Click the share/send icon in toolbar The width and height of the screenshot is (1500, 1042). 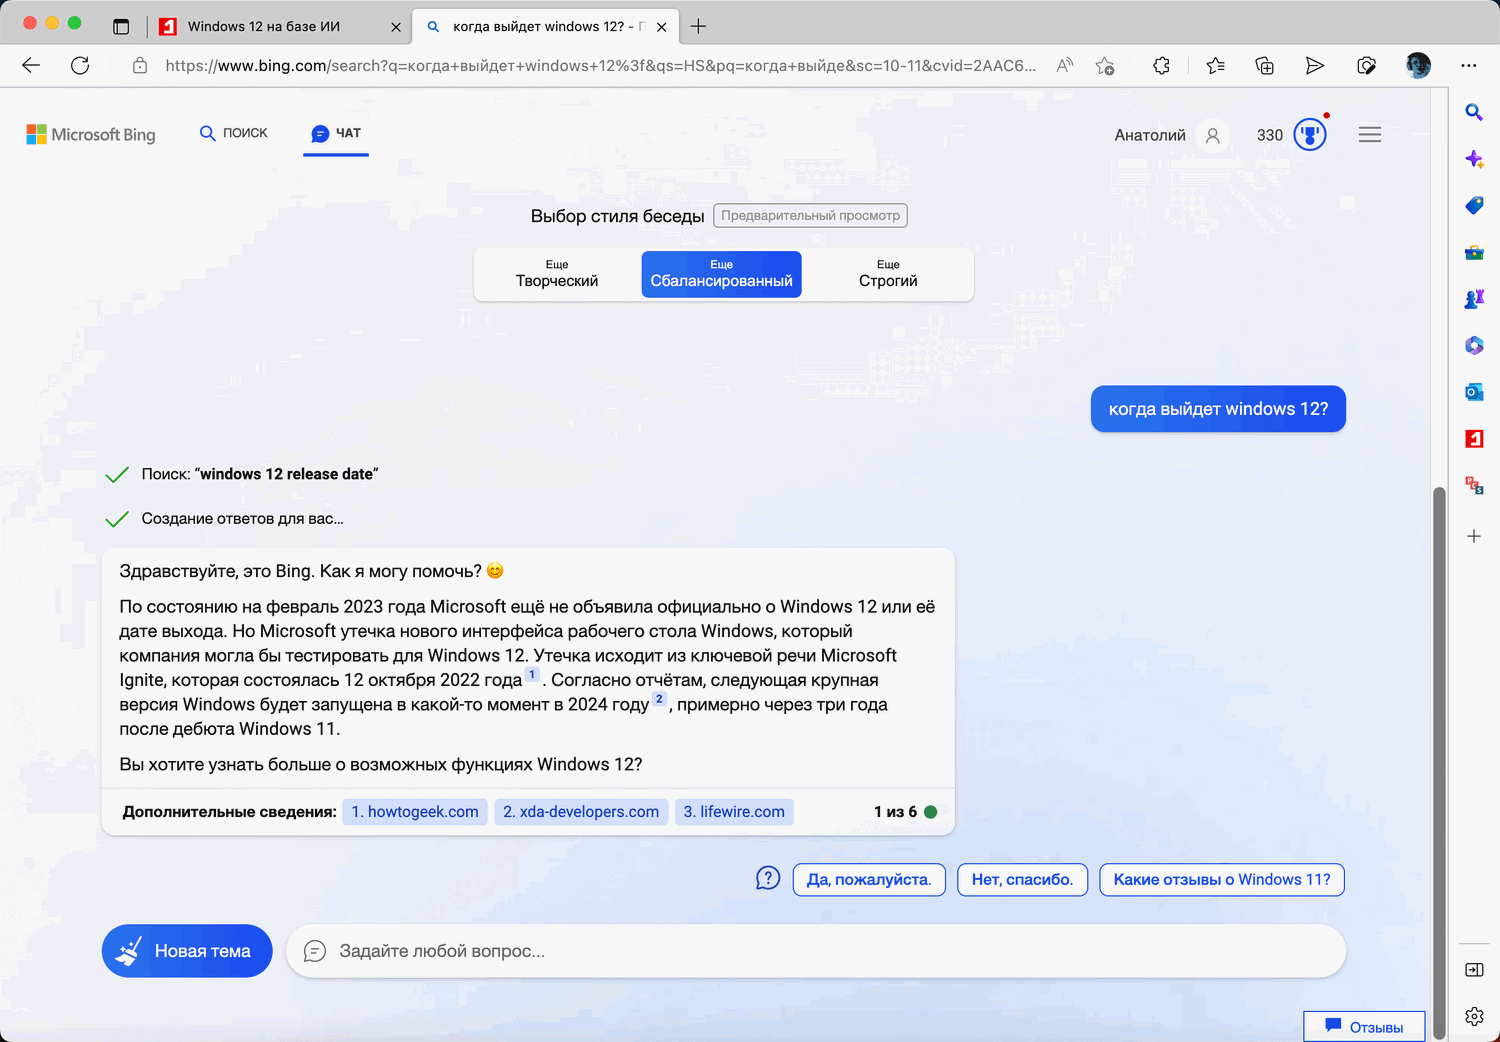1315,66
